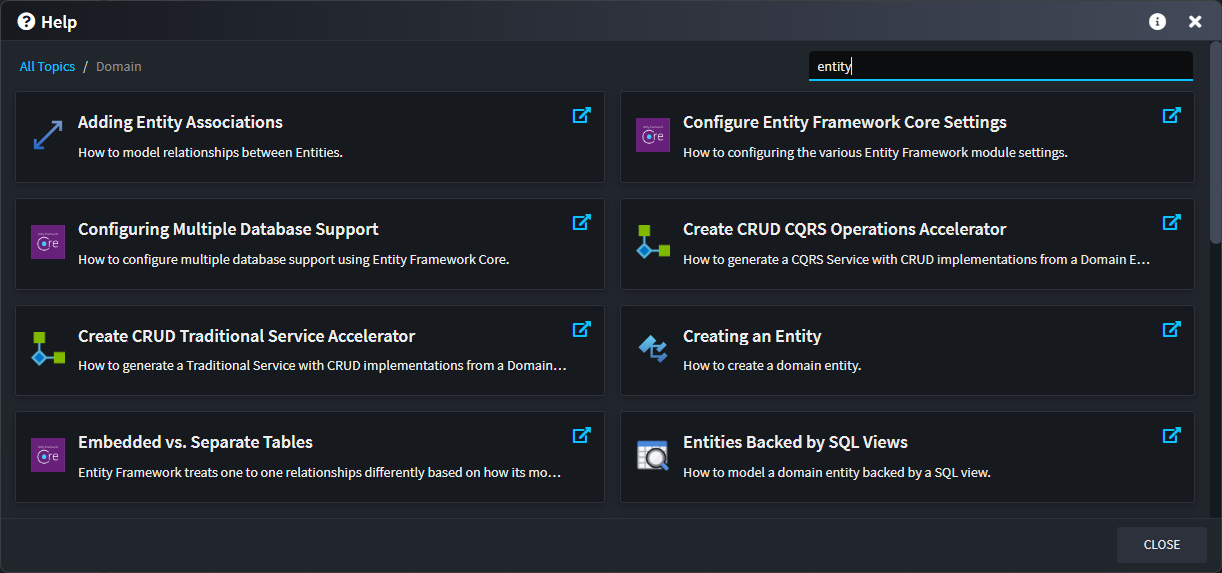Open external link for Create CRUD Traditional Service Accelerator
This screenshot has height=573, width=1222.
pos(581,329)
